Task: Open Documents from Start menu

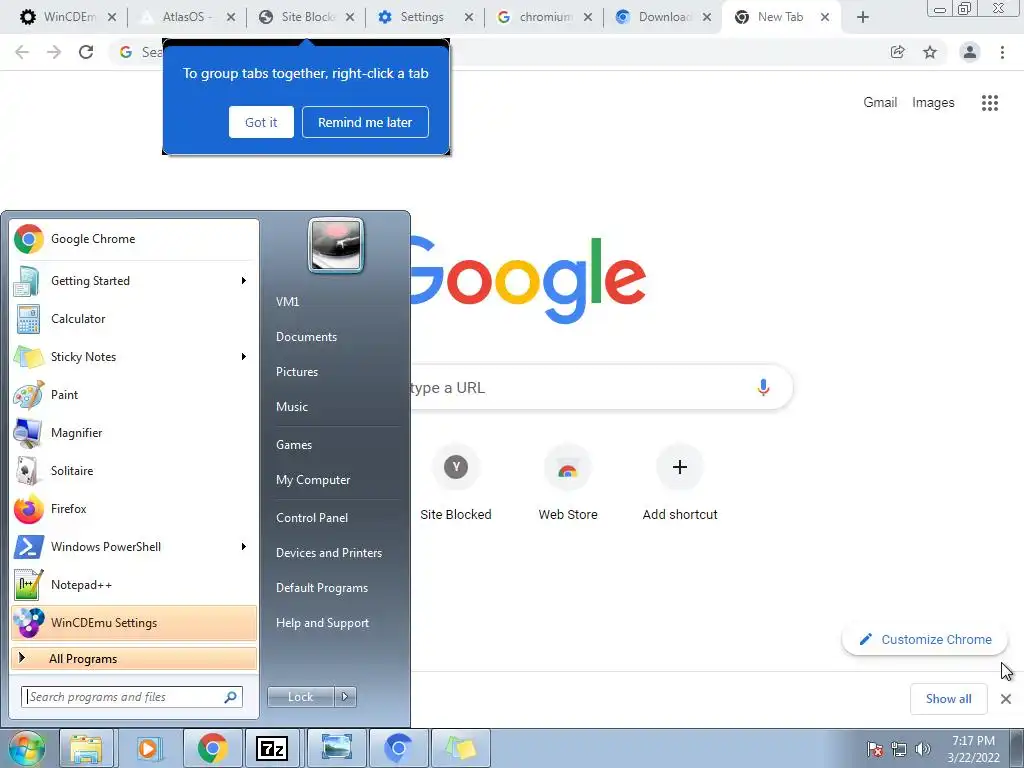Action: coord(306,337)
